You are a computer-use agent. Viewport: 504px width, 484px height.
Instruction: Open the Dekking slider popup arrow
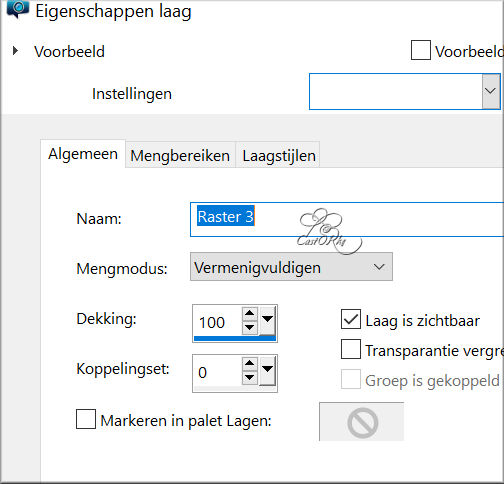tap(267, 321)
